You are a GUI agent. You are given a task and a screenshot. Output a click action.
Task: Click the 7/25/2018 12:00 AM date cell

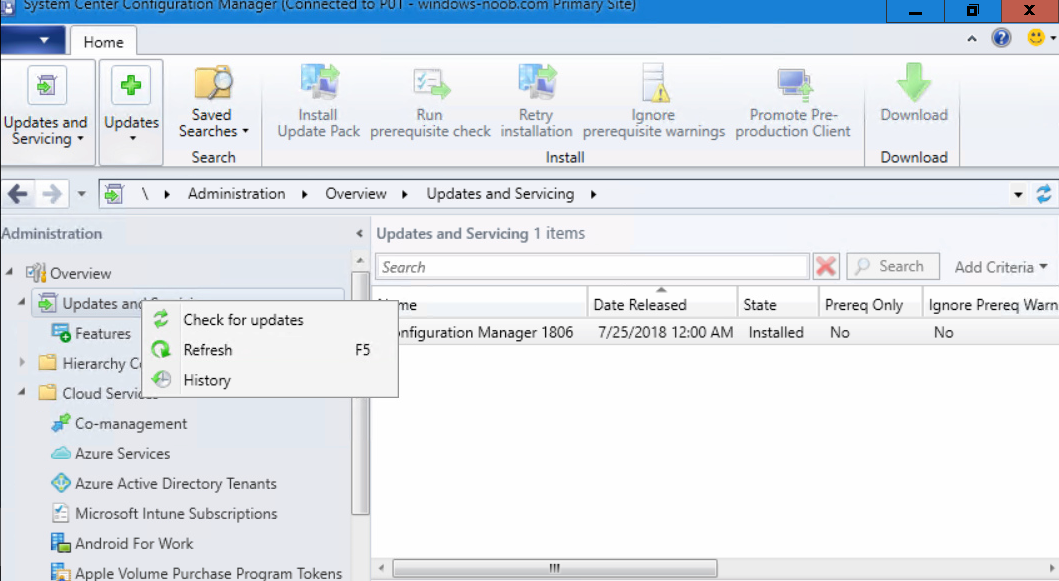pos(665,332)
